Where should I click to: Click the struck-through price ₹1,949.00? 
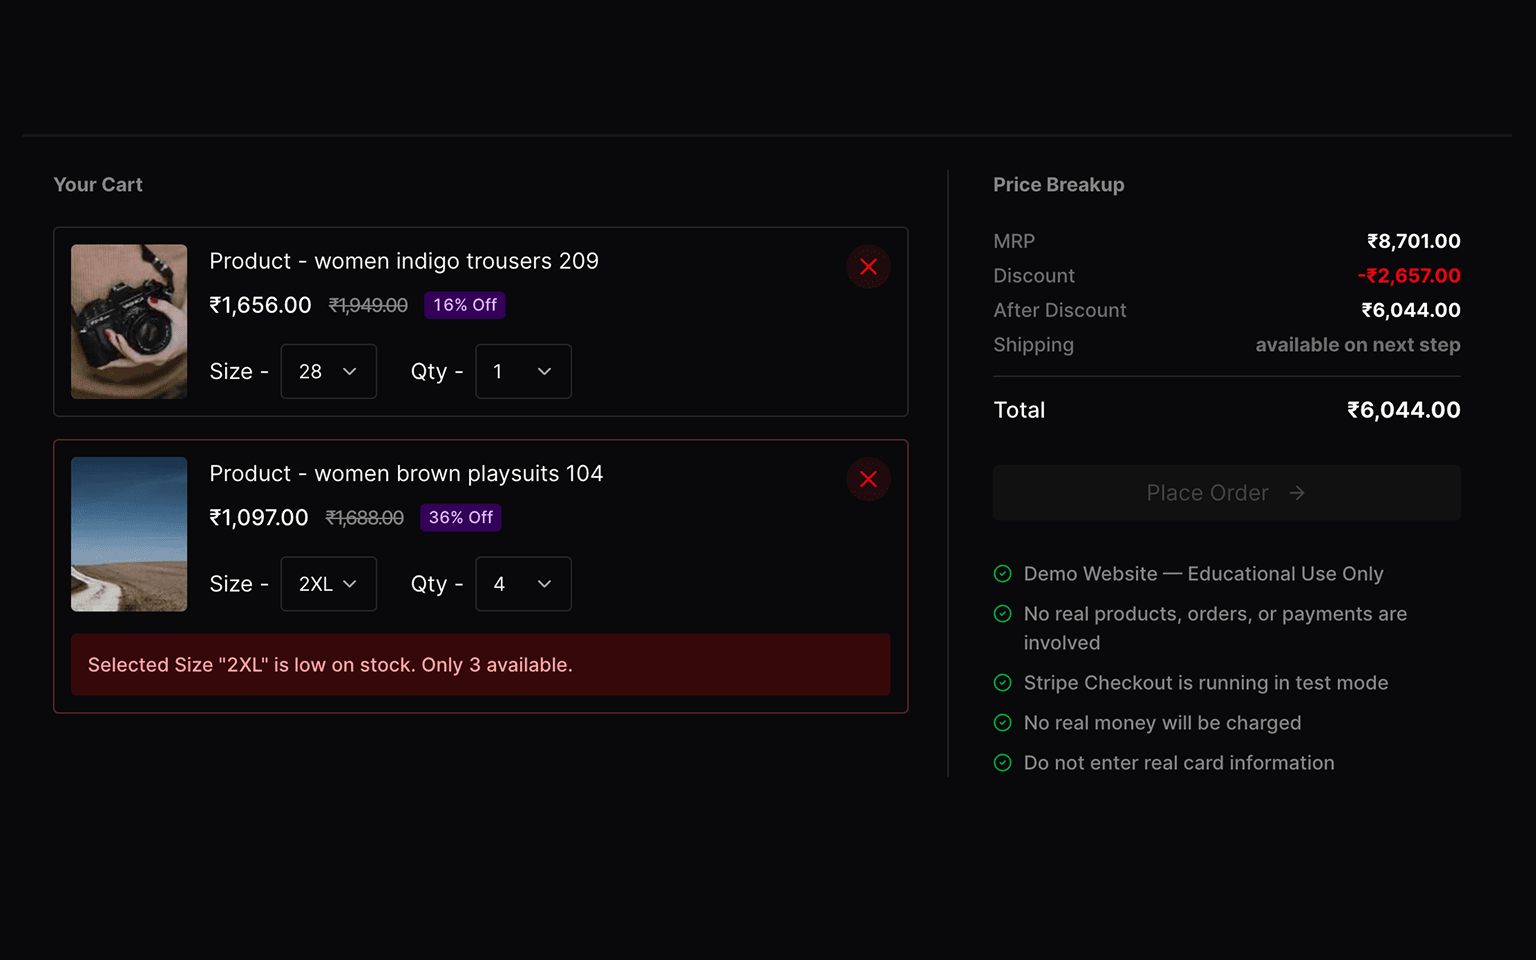(368, 305)
